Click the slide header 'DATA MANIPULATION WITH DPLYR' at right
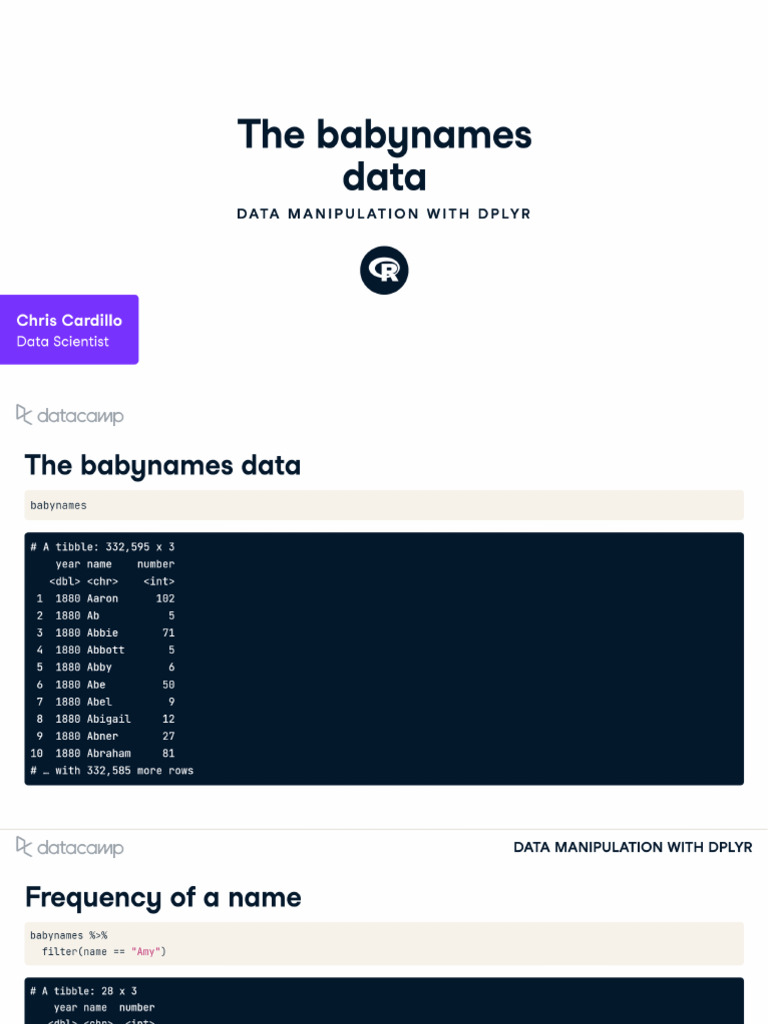This screenshot has height=1024, width=768. pos(632,847)
